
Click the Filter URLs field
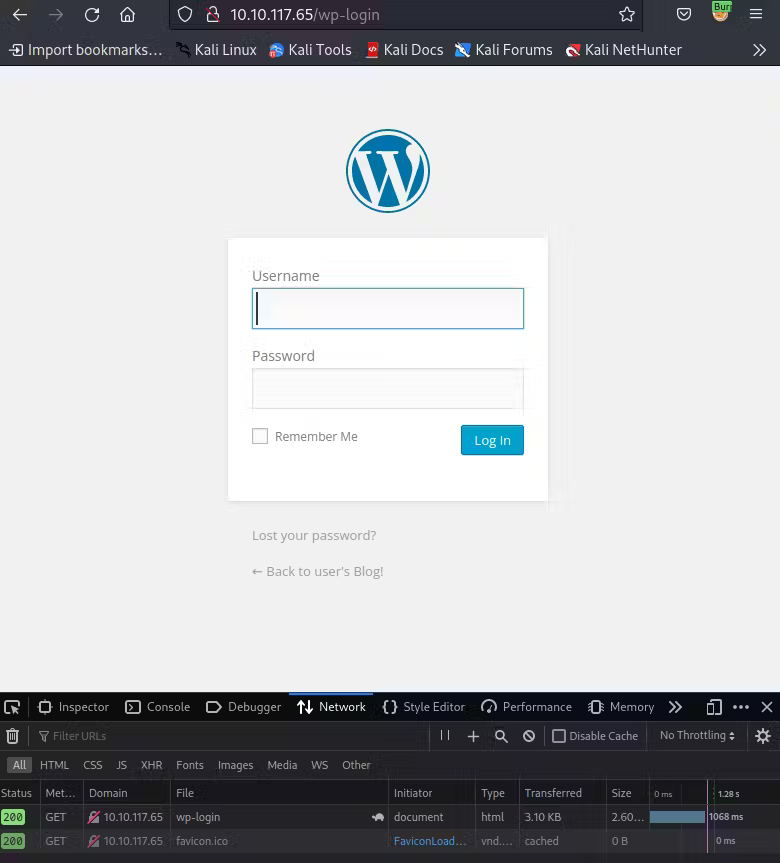point(231,736)
